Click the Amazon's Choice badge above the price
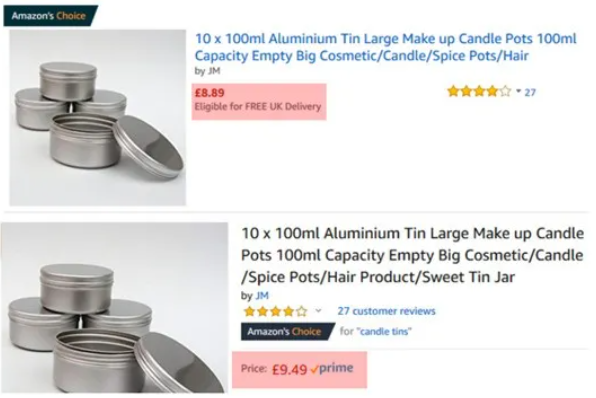596x398 pixels. [x=288, y=331]
